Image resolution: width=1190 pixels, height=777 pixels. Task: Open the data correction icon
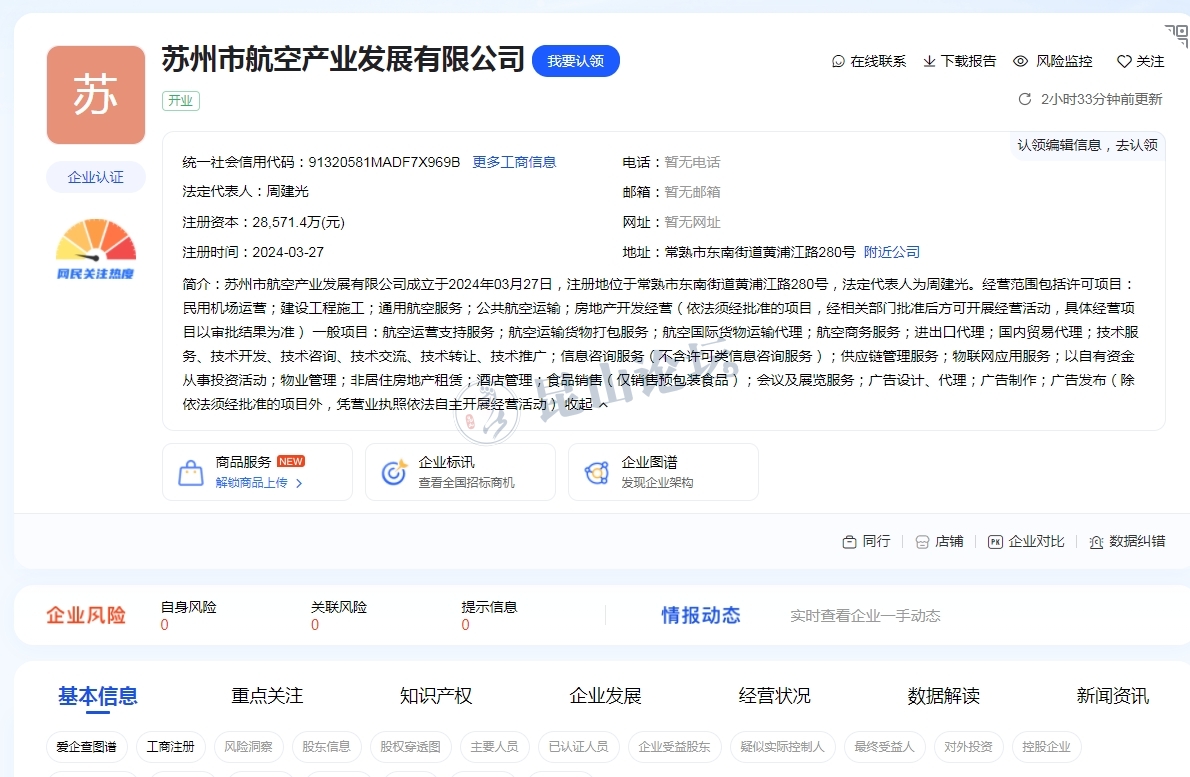tap(1096, 541)
